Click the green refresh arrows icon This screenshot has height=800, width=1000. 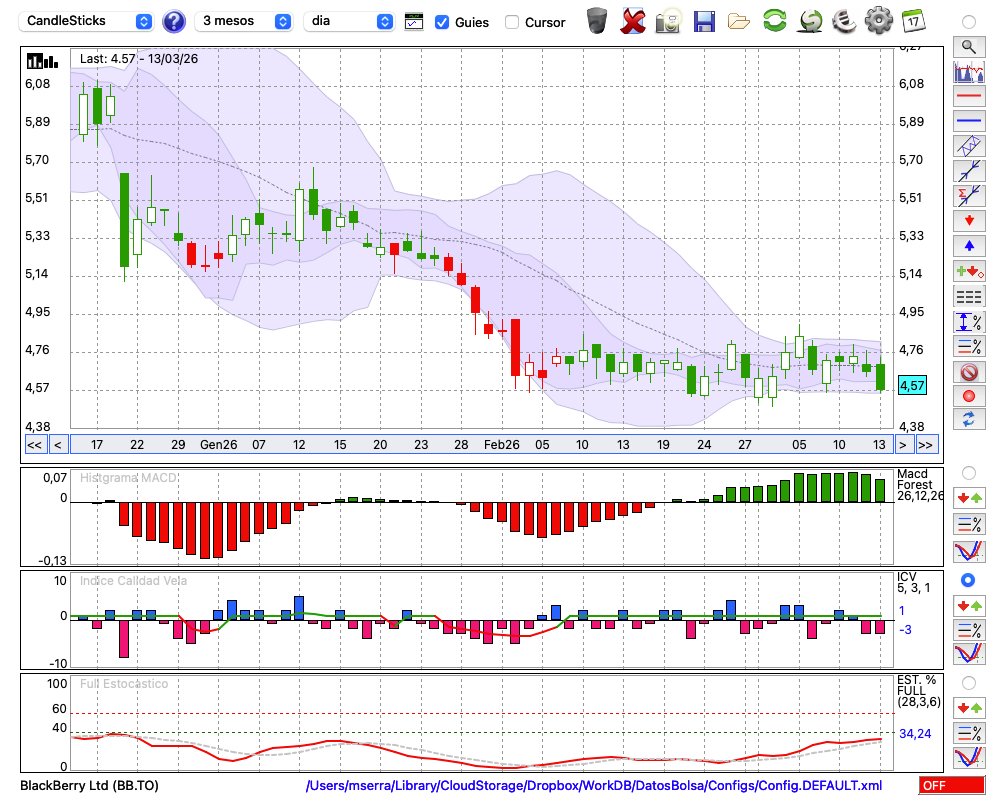pos(774,21)
